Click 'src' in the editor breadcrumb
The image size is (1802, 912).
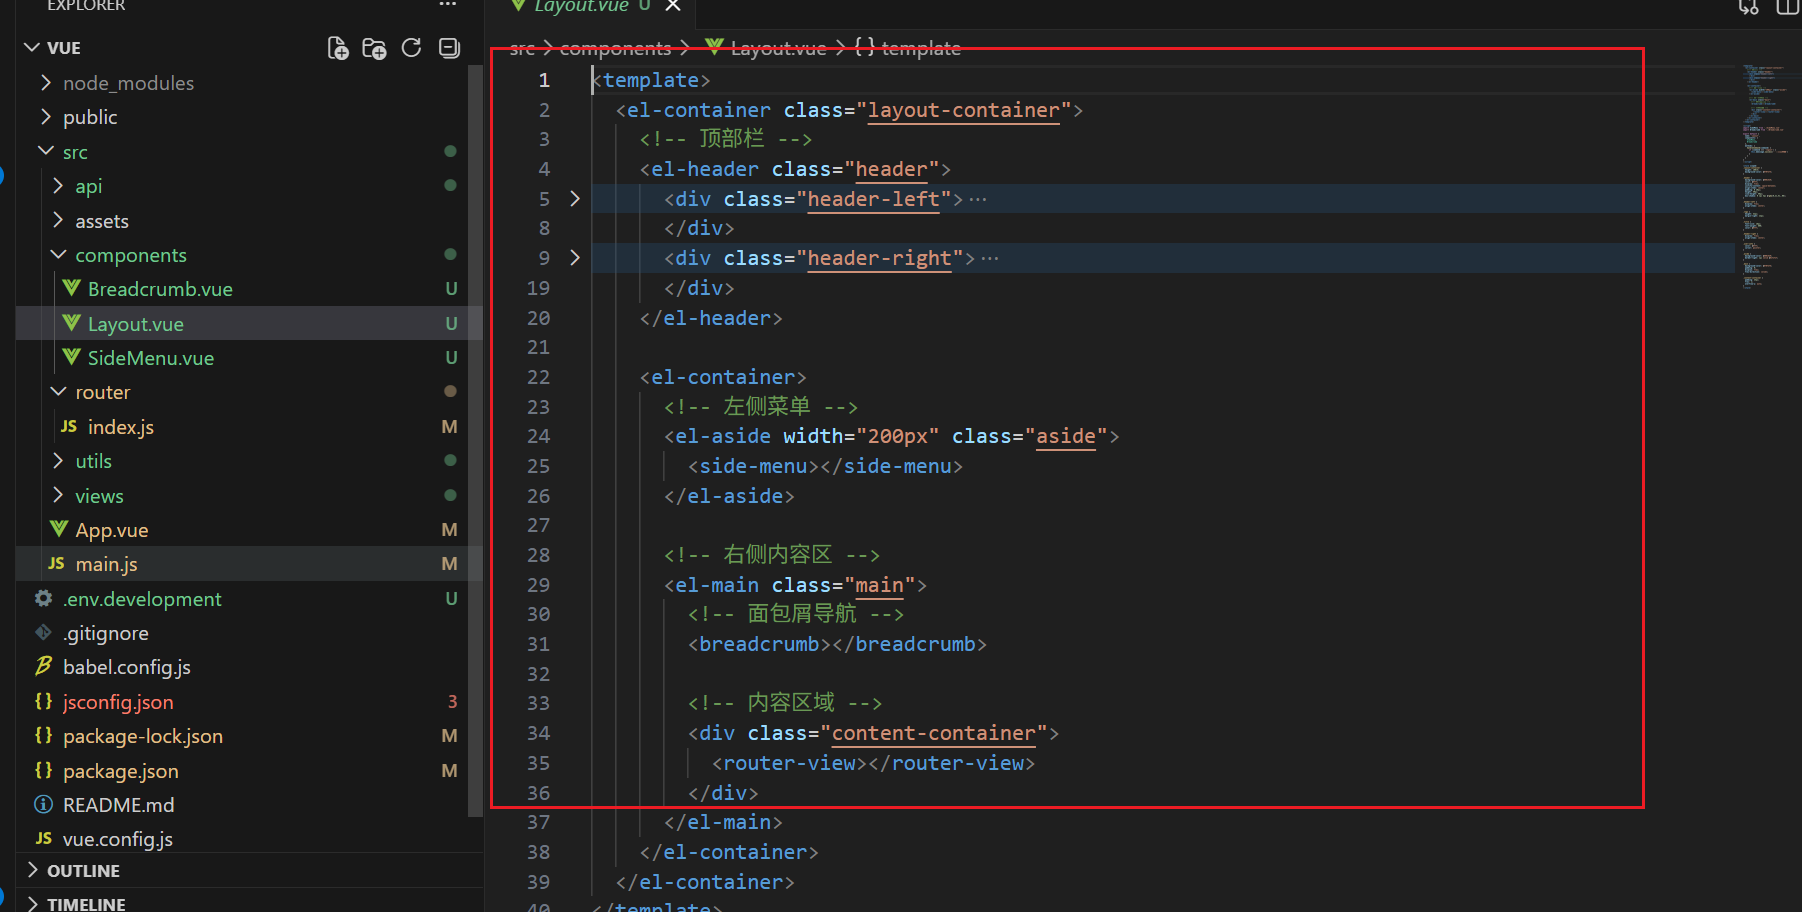click(x=522, y=48)
